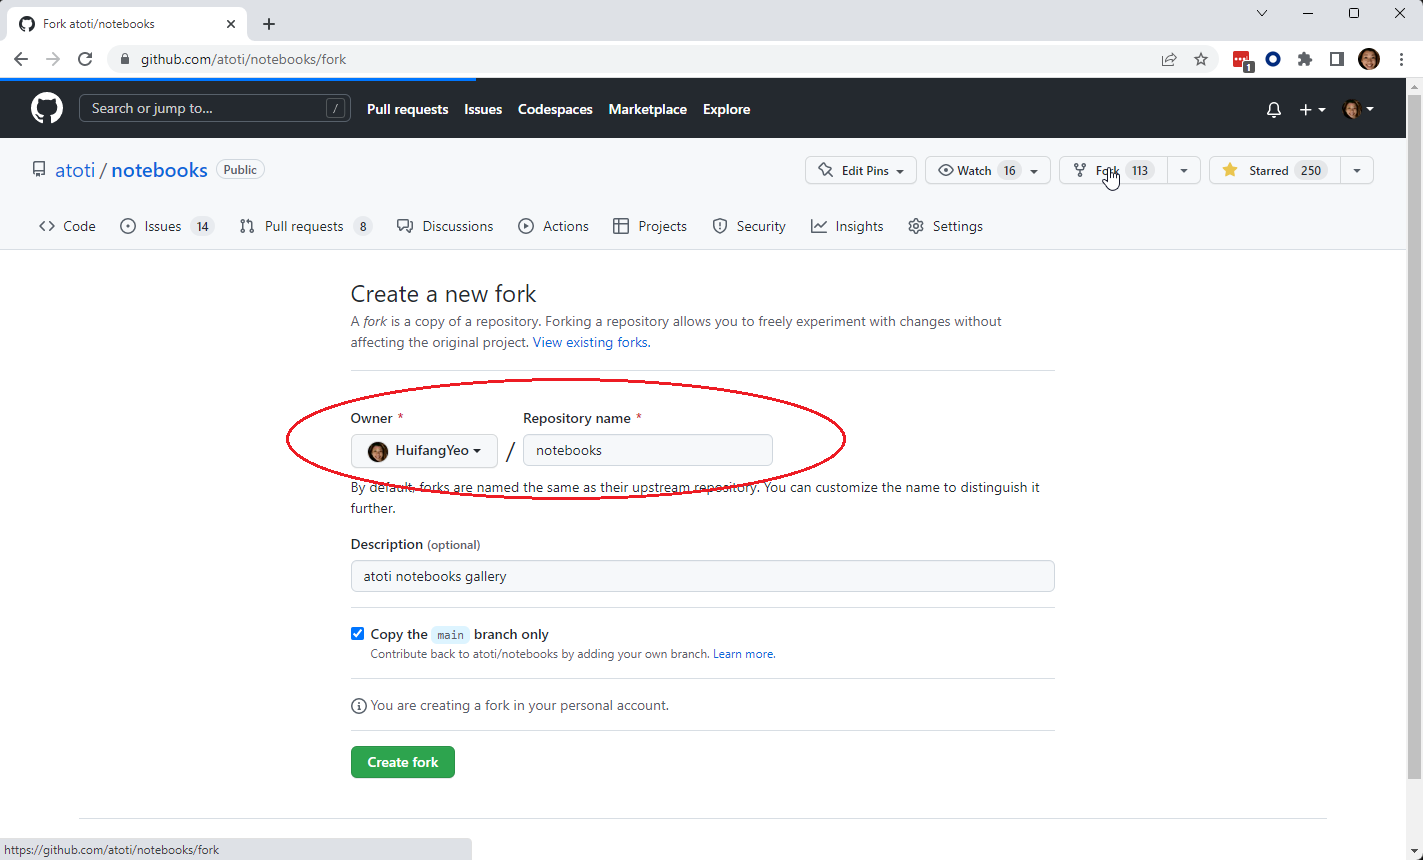1423x860 pixels.
Task: Toggle the browser side panel icon
Action: pos(1337,59)
